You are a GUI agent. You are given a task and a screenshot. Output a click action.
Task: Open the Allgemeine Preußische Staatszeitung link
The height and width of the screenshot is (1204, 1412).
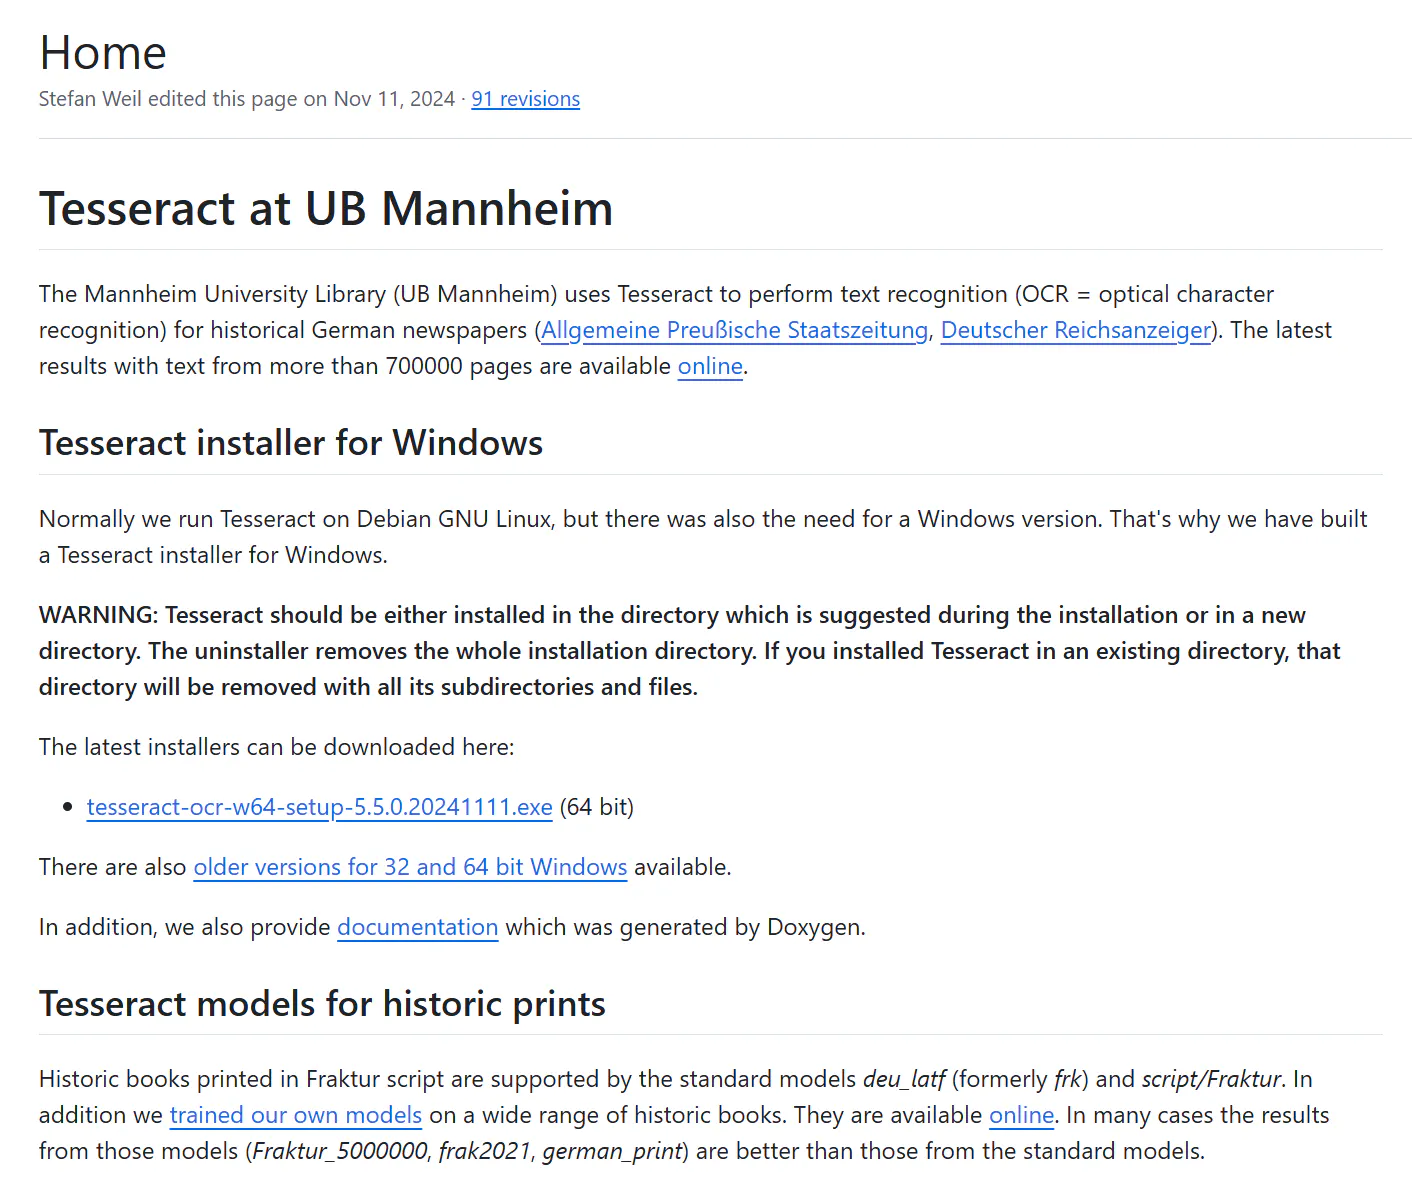click(x=734, y=330)
